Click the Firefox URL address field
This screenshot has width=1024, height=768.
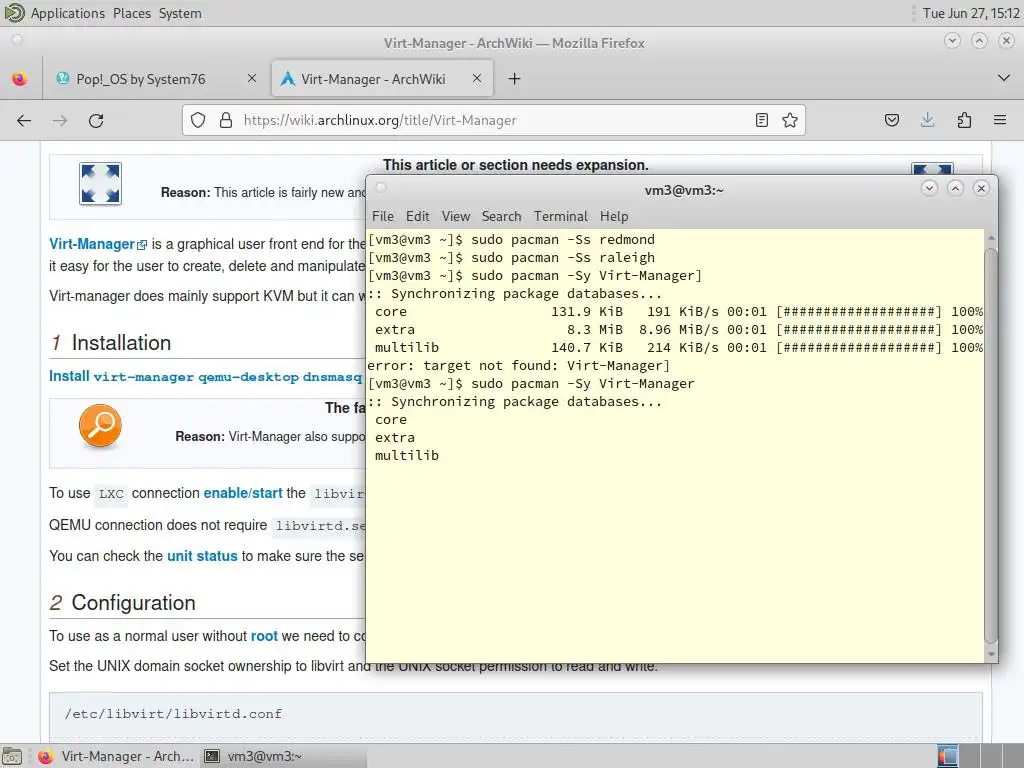[x=496, y=120]
